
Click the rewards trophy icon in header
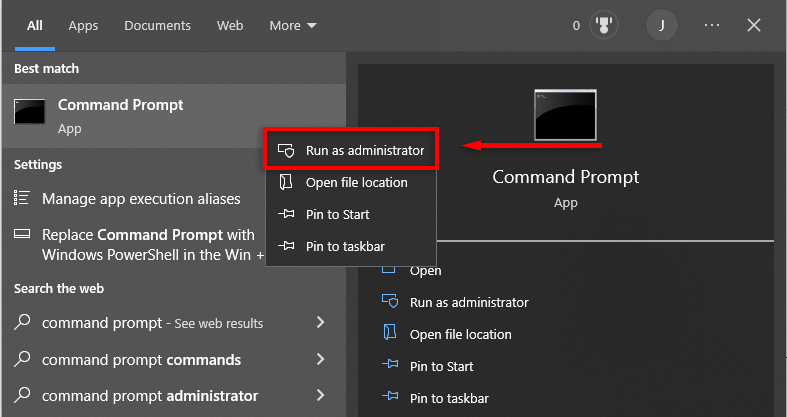click(603, 26)
